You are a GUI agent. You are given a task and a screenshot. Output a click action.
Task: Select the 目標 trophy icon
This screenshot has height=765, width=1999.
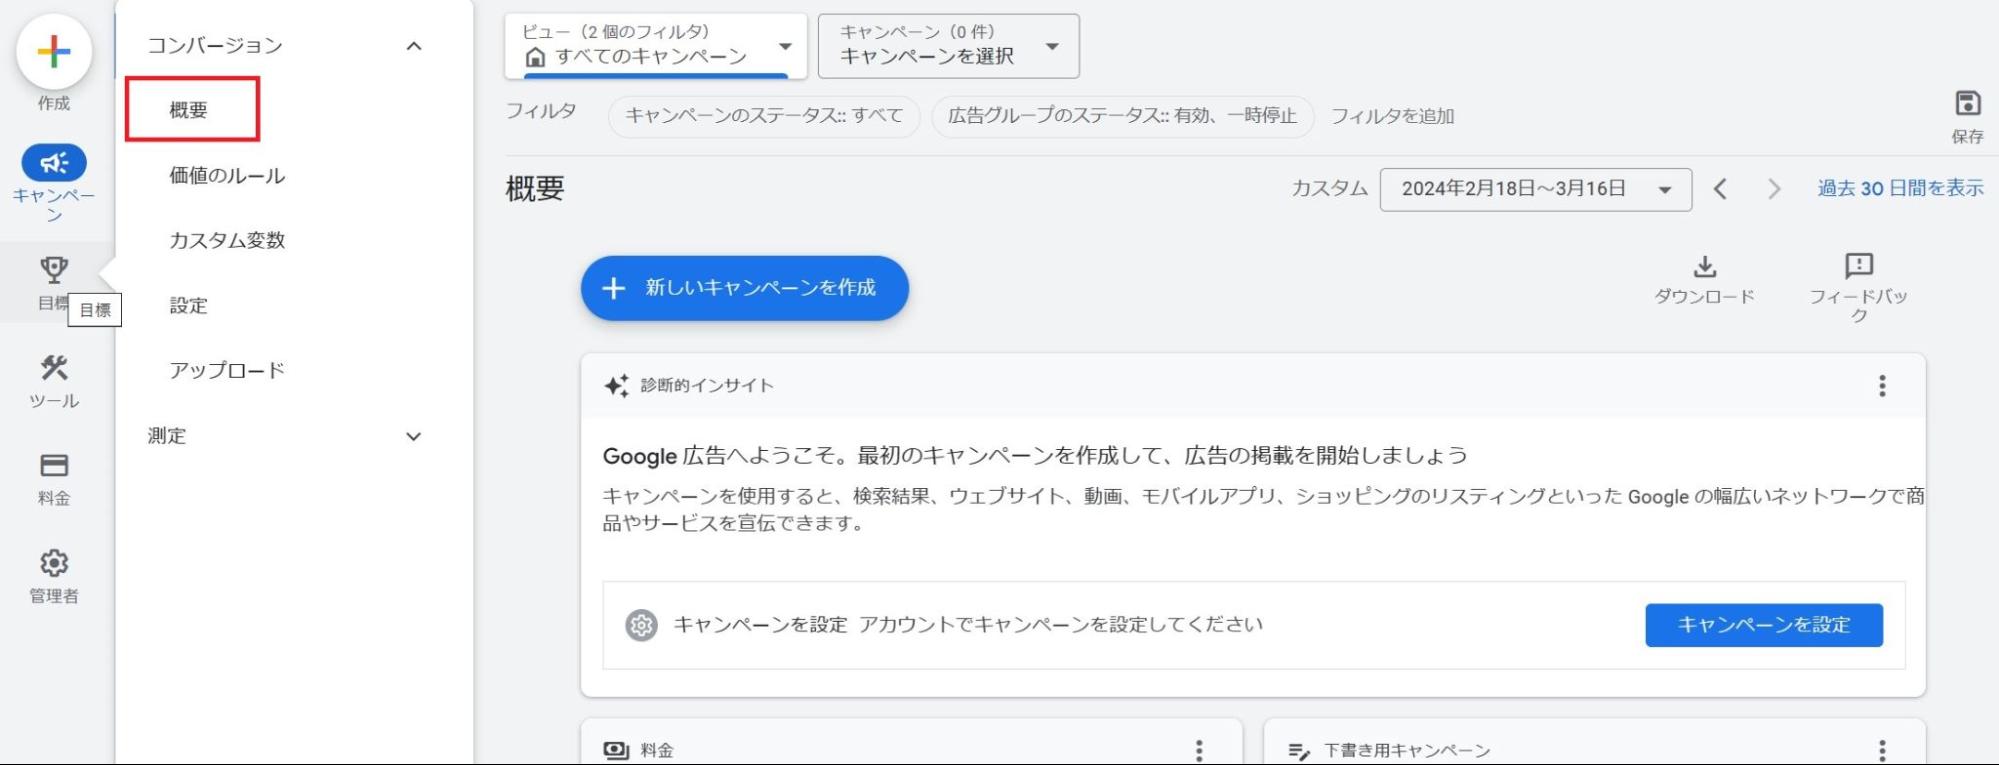54,269
